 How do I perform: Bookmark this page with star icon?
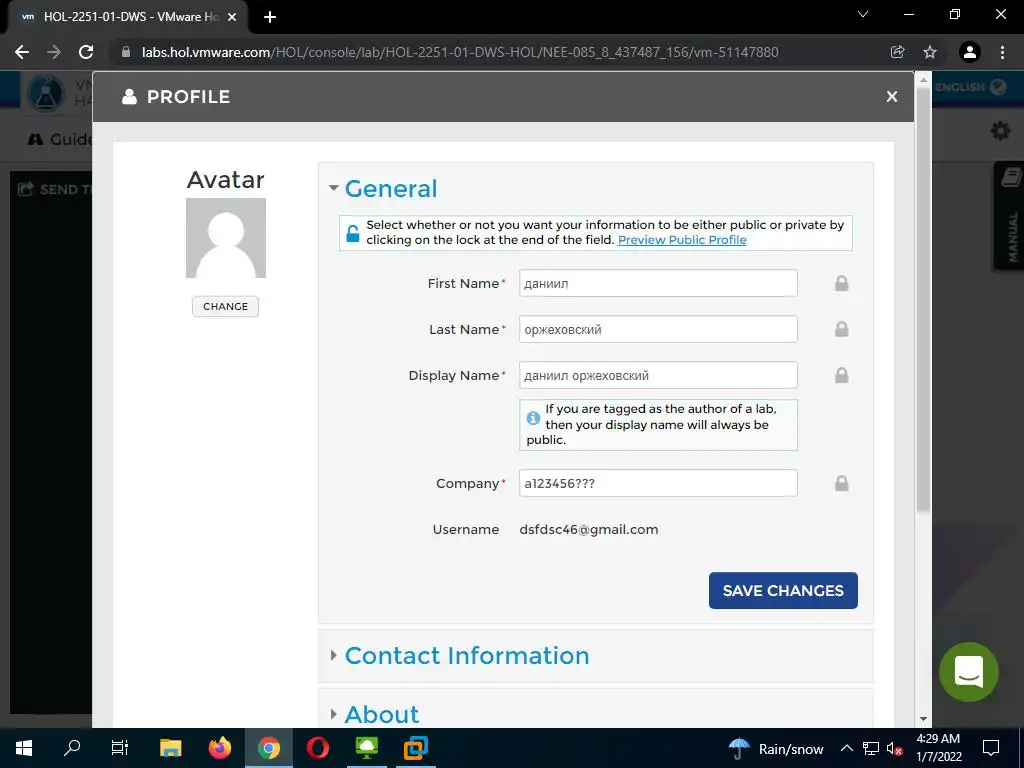(x=930, y=52)
